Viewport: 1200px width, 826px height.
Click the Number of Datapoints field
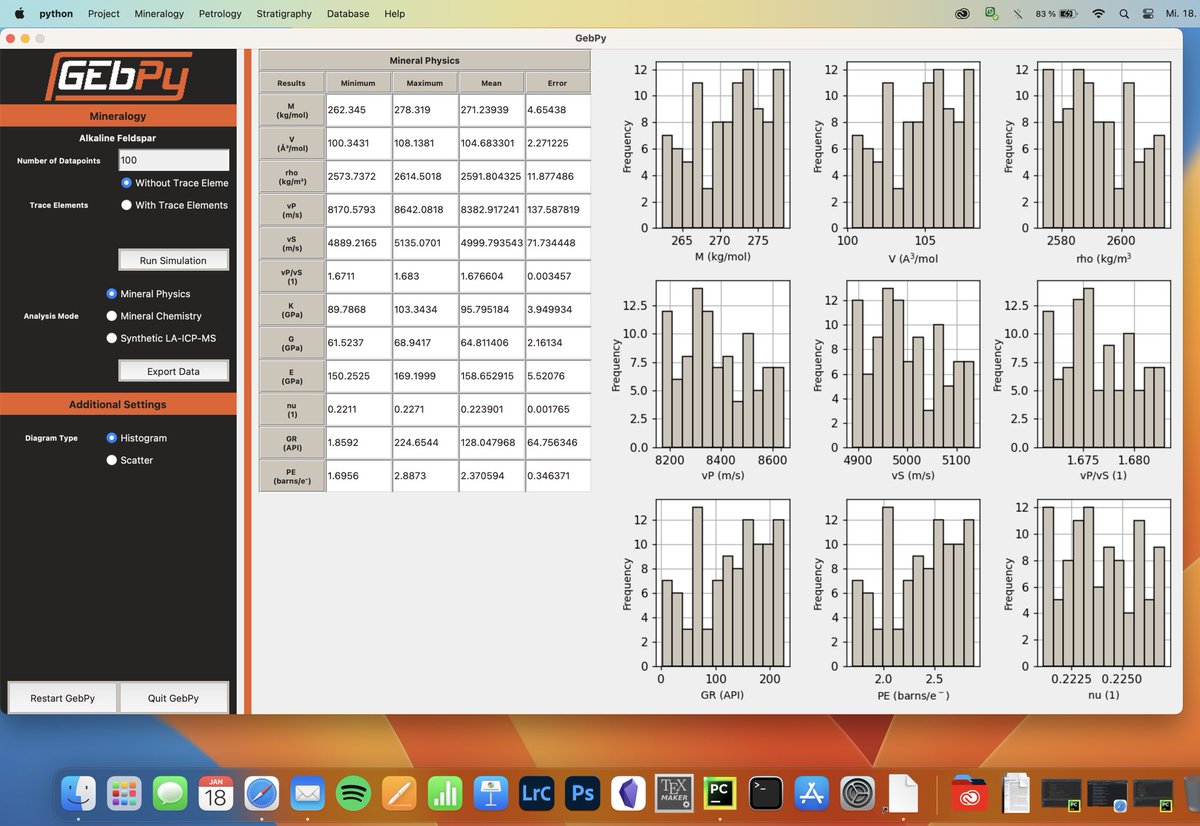(174, 160)
